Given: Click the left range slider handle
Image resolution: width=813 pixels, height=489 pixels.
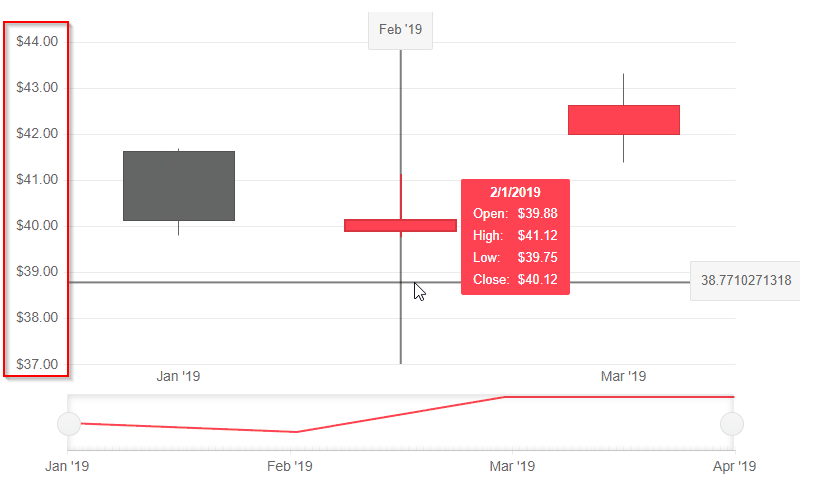Looking at the screenshot, I should [69, 424].
